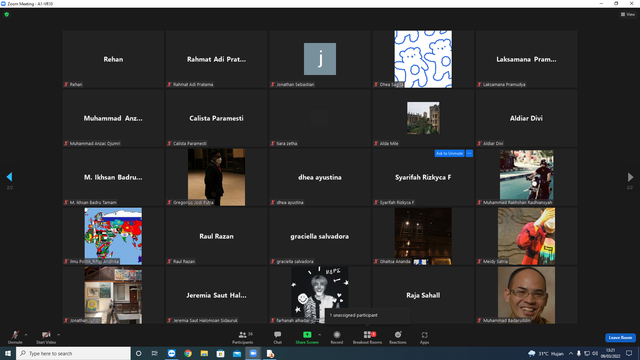The image size is (640, 360).
Task: Click Meidy Satria's colorful photo tile
Action: [526, 236]
